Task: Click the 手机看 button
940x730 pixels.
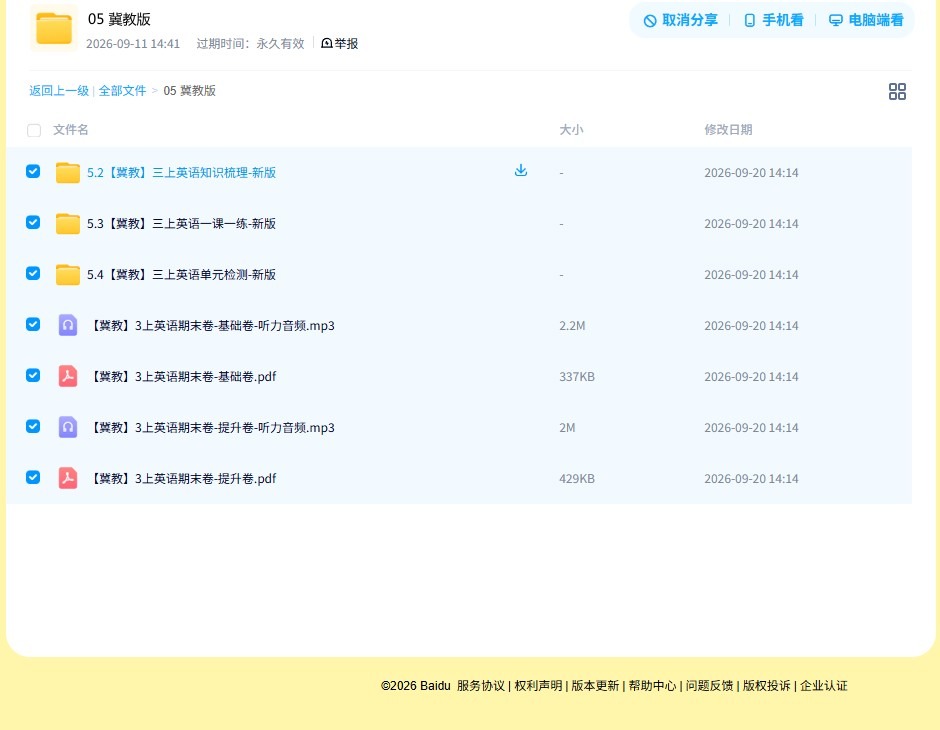Action: coord(773,20)
